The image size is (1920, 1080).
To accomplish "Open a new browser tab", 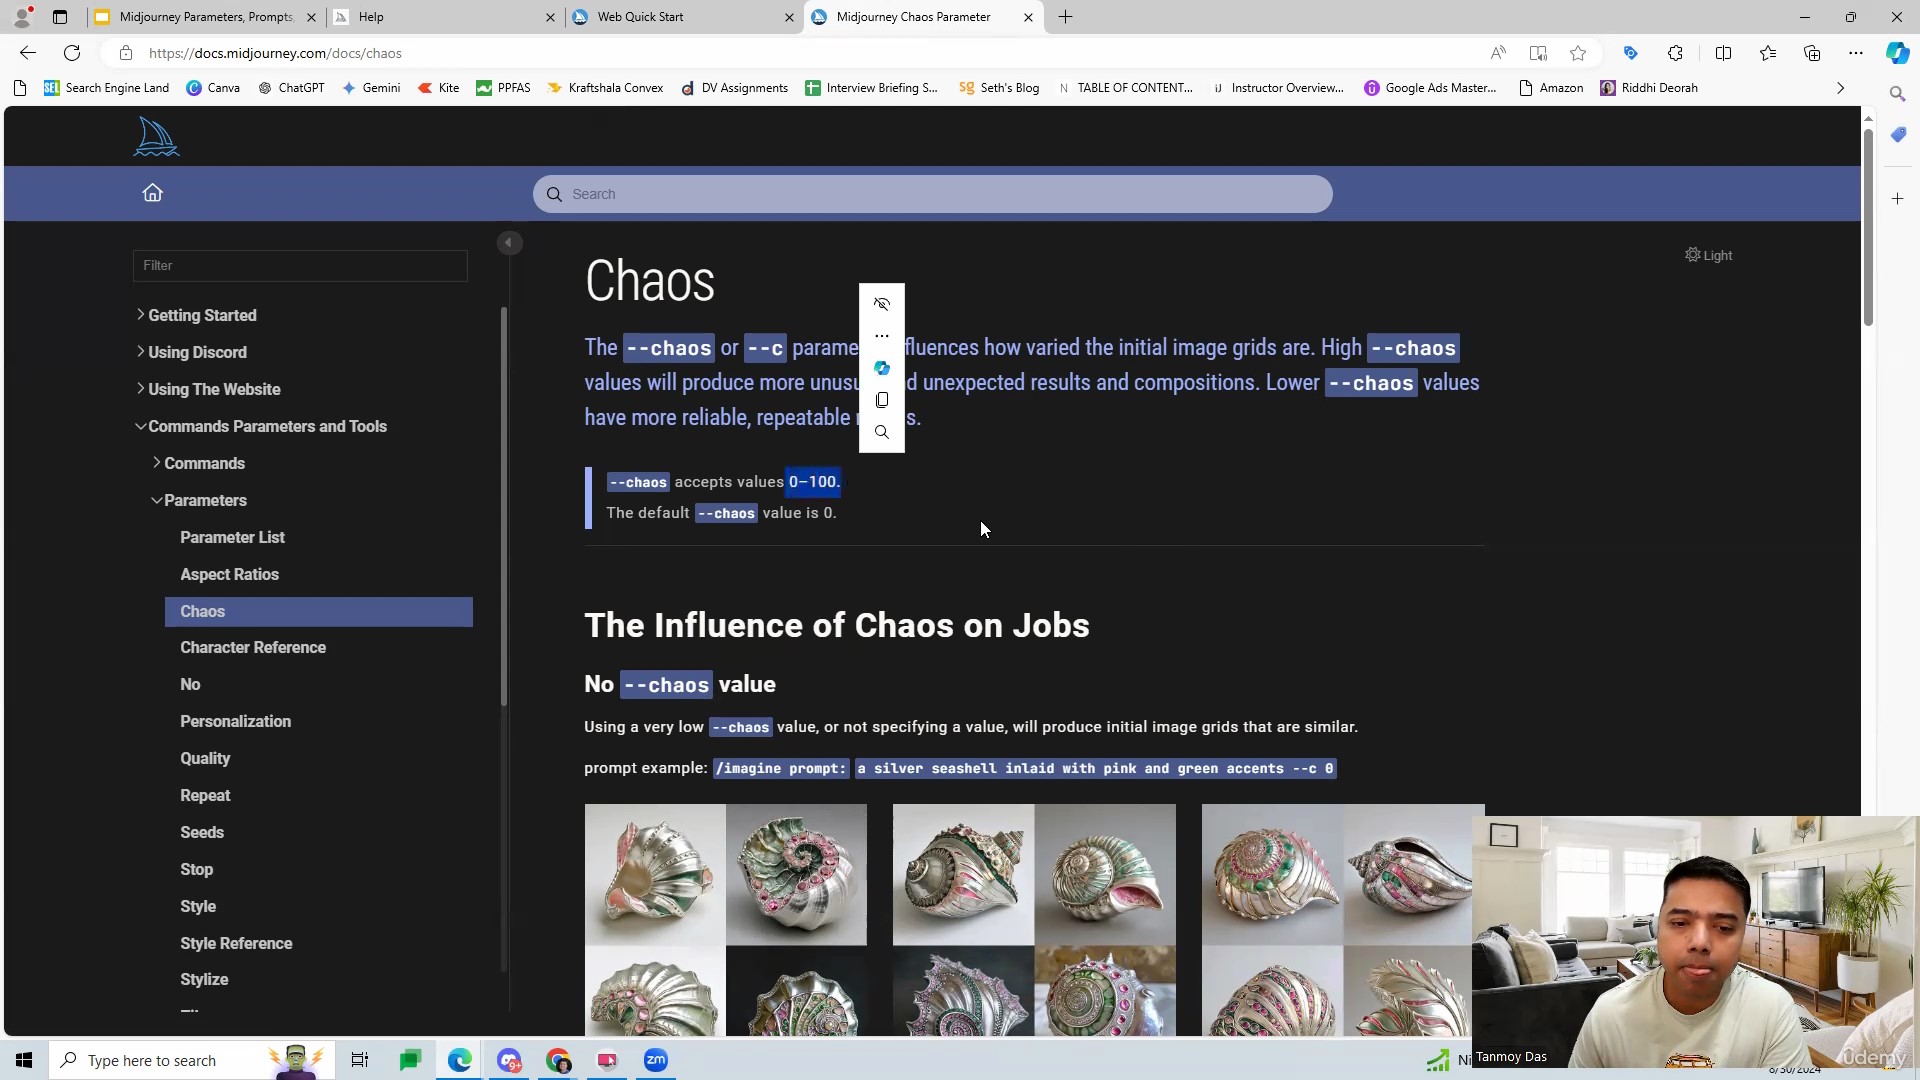I will point(1065,17).
